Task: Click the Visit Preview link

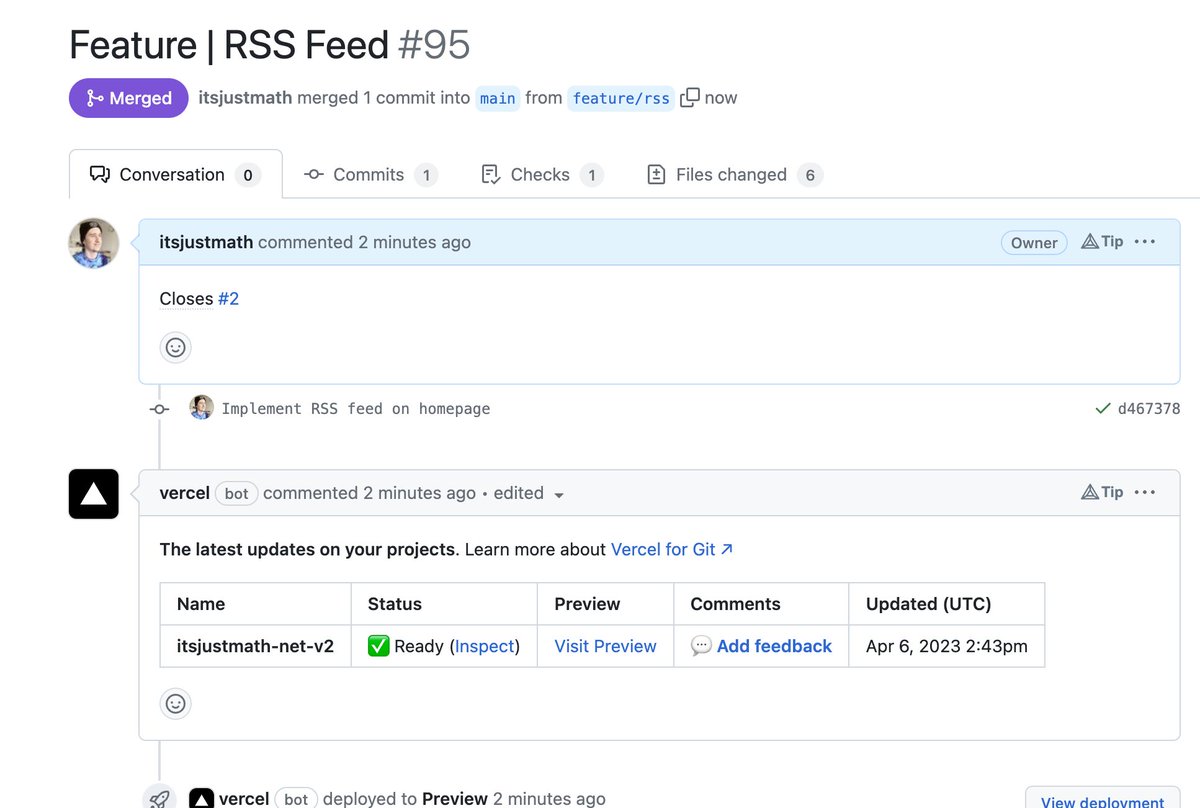Action: (x=606, y=646)
